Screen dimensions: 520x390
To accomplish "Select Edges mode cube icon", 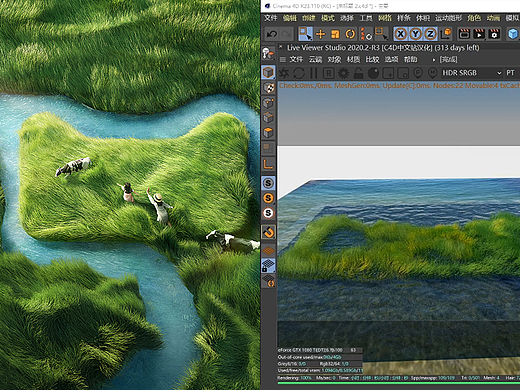I will [x=268, y=117].
